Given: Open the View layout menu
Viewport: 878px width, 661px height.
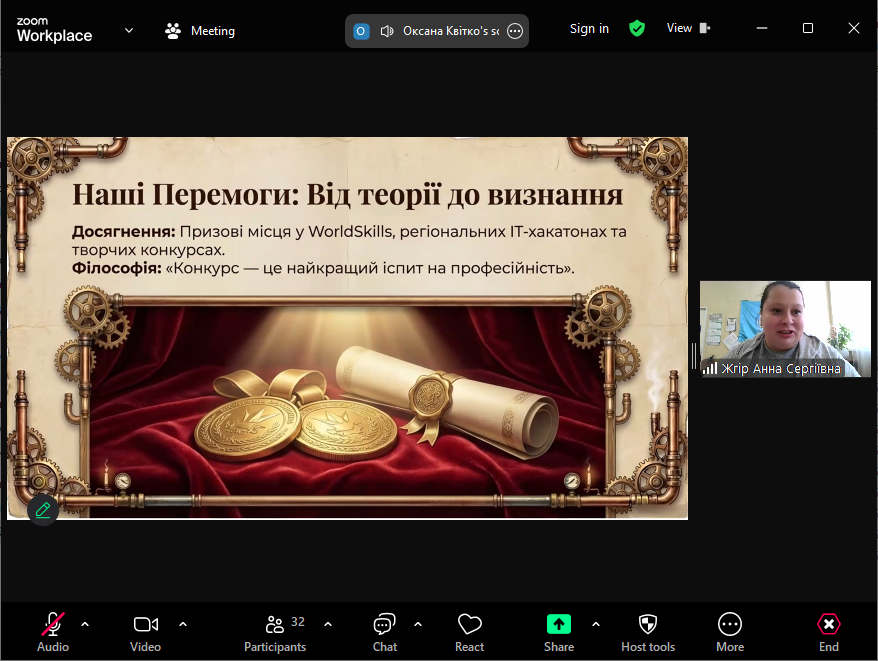Looking at the screenshot, I should tap(688, 29).
